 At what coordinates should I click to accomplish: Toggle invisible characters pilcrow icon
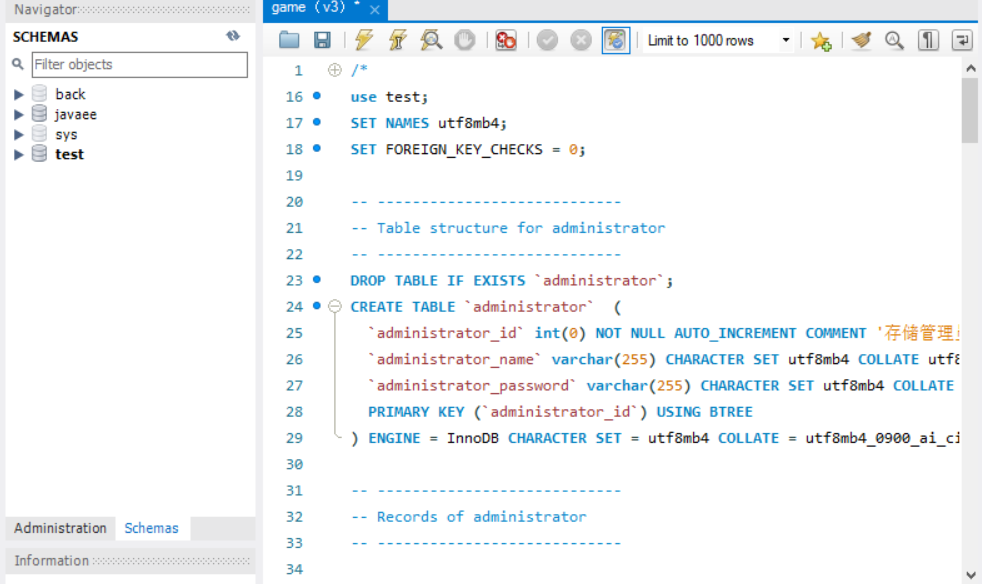tap(928, 40)
